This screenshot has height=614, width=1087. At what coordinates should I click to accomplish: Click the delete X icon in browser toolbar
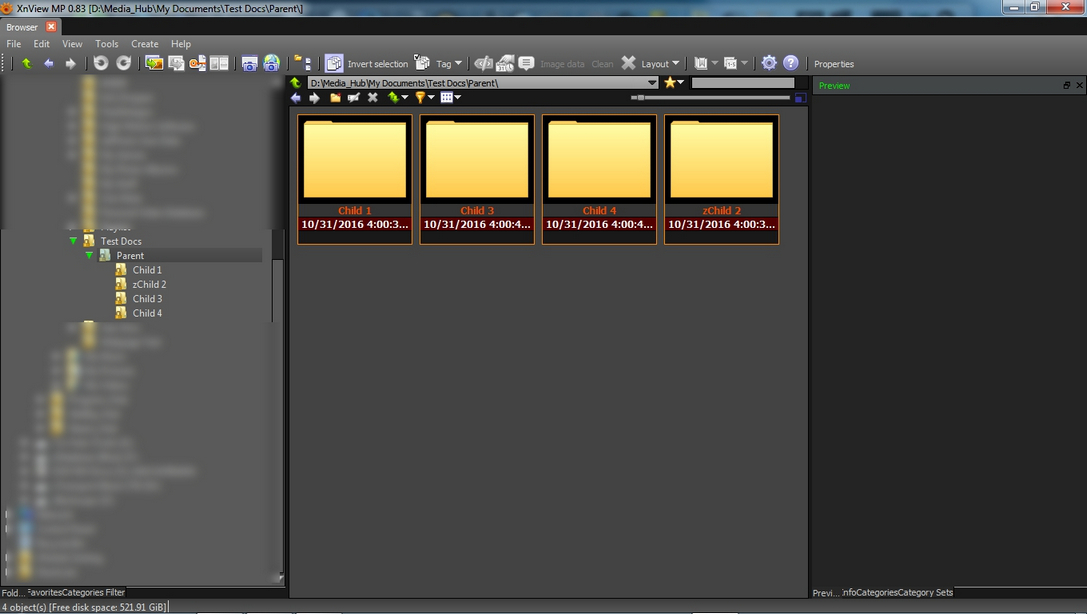(x=373, y=98)
